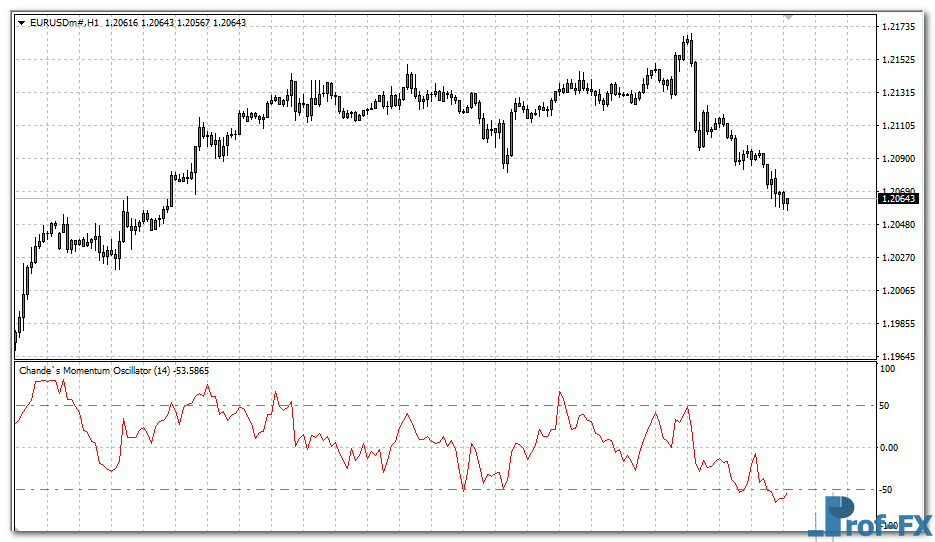Click the 50 level on oscillator scale
935x542 pixels.
(884, 406)
